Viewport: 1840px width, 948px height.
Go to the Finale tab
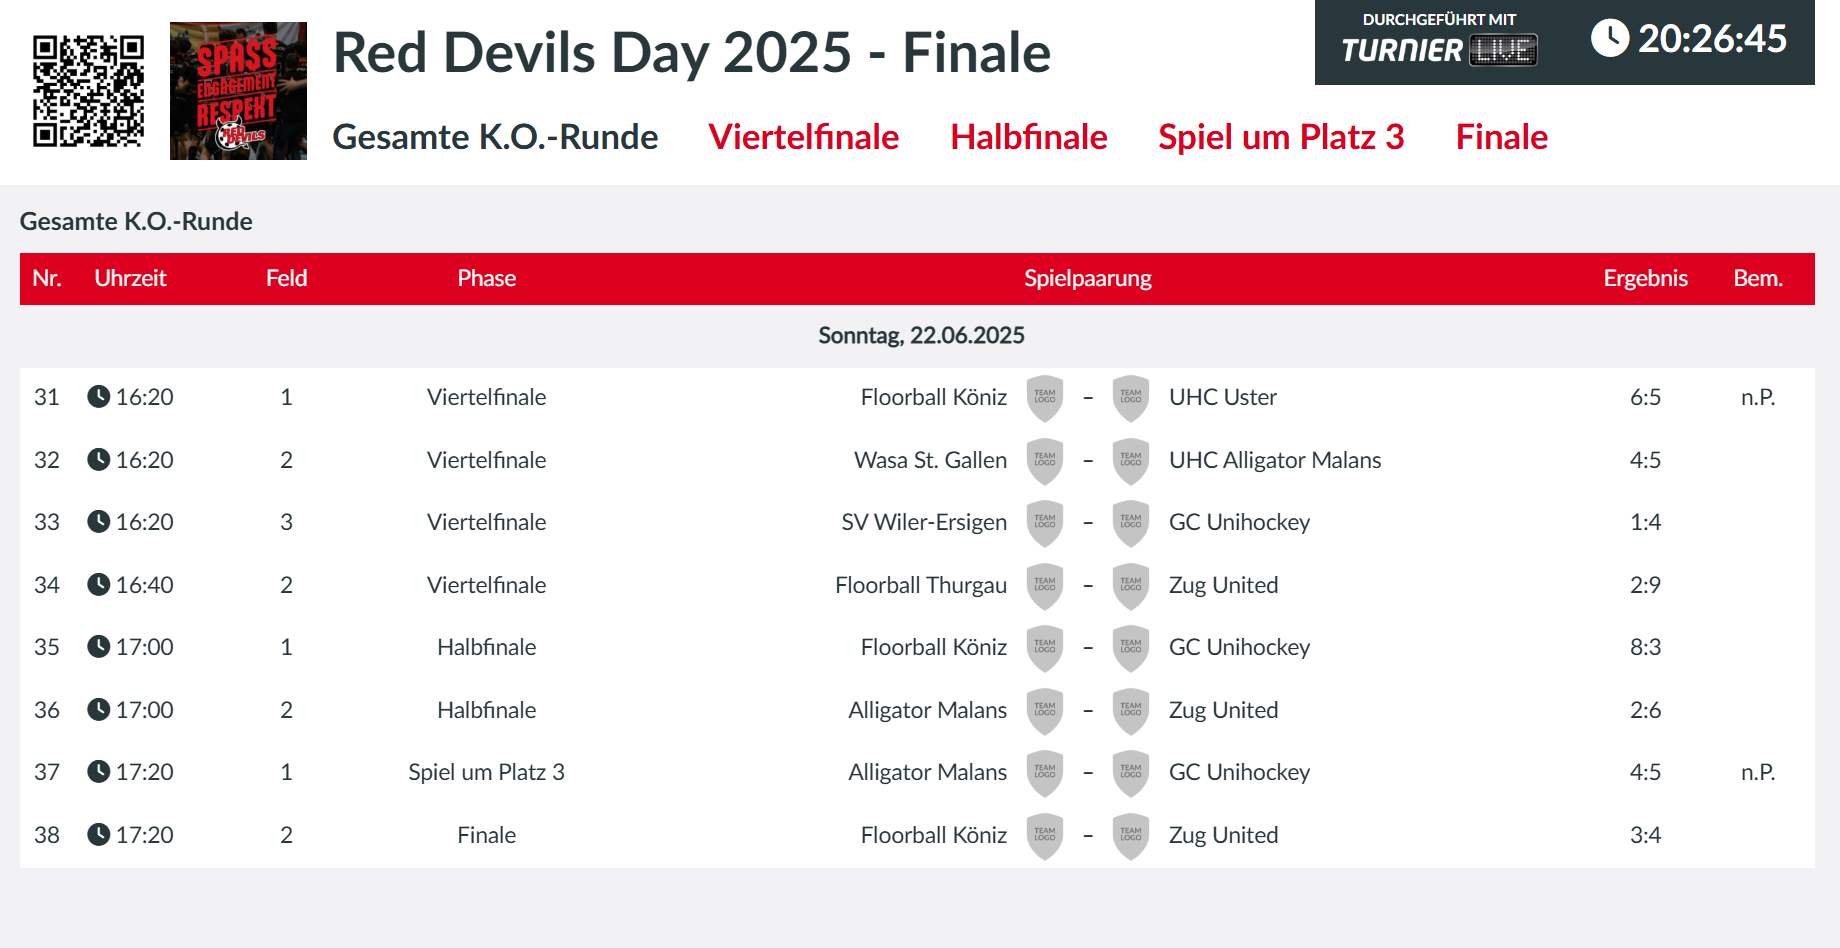click(1501, 137)
